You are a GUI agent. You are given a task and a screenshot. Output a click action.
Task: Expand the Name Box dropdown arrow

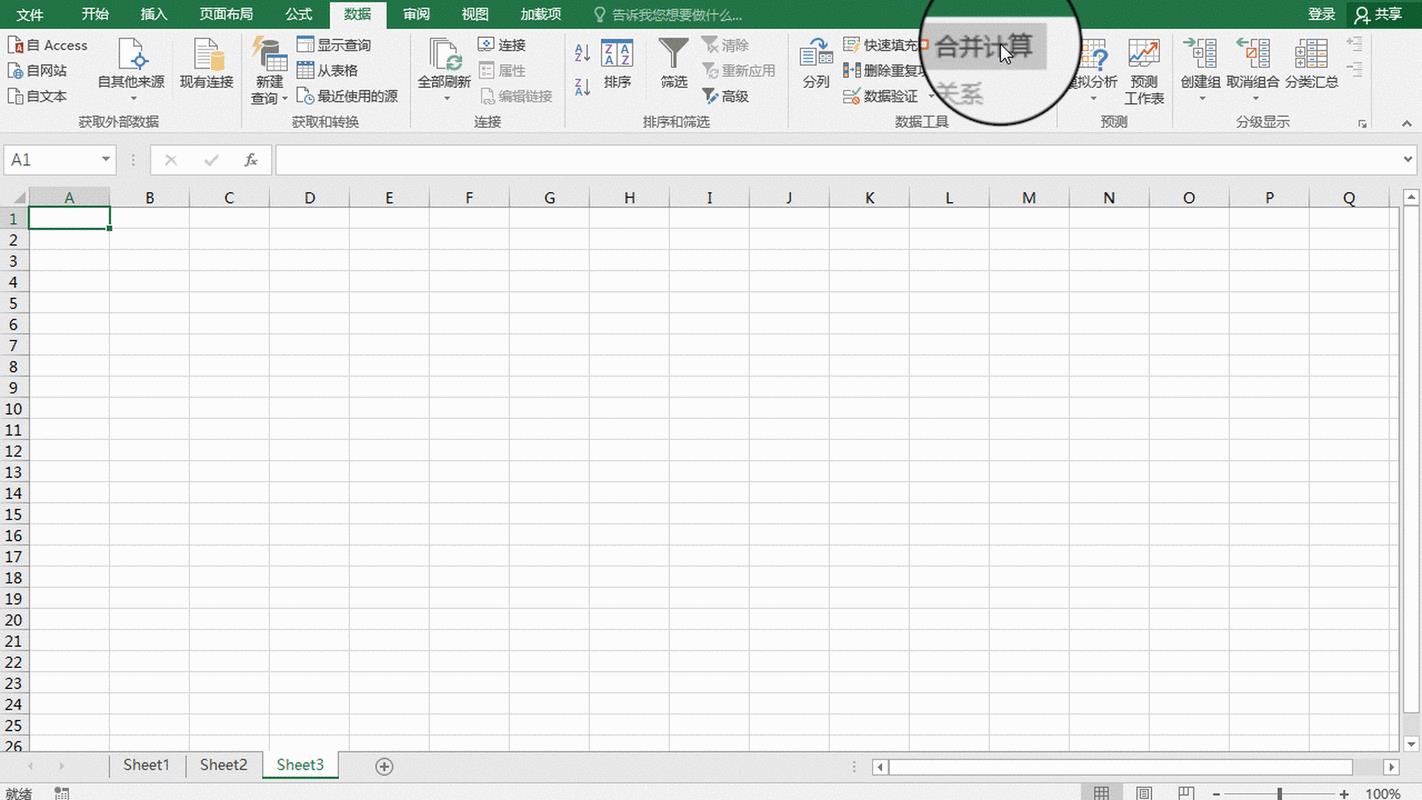click(106, 160)
